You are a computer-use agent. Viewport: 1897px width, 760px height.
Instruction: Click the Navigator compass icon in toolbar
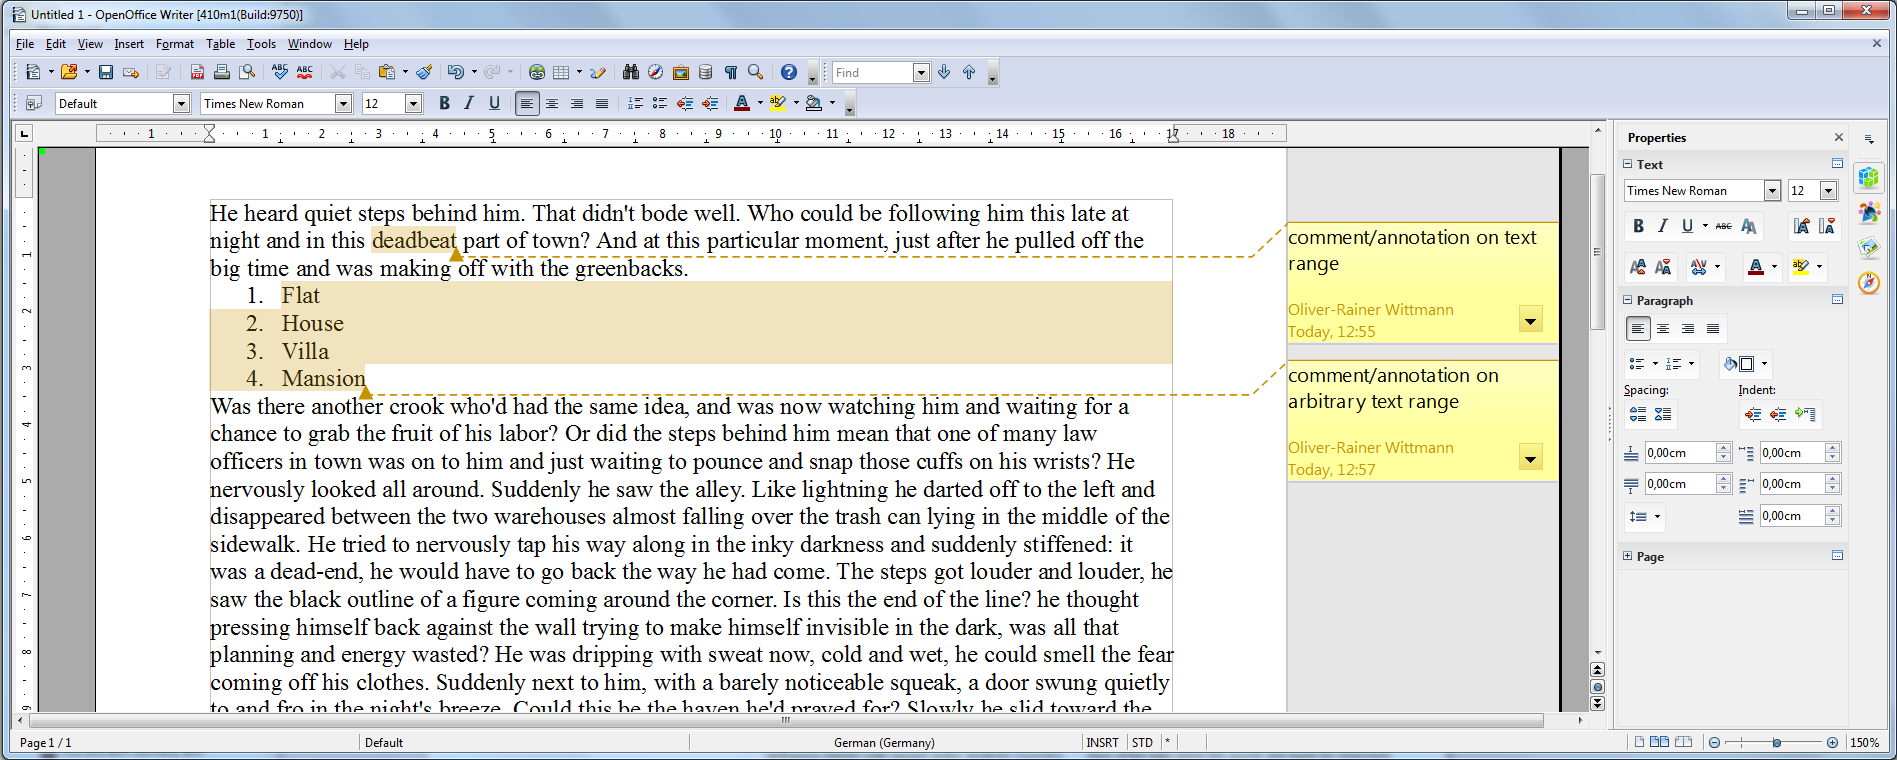(655, 72)
